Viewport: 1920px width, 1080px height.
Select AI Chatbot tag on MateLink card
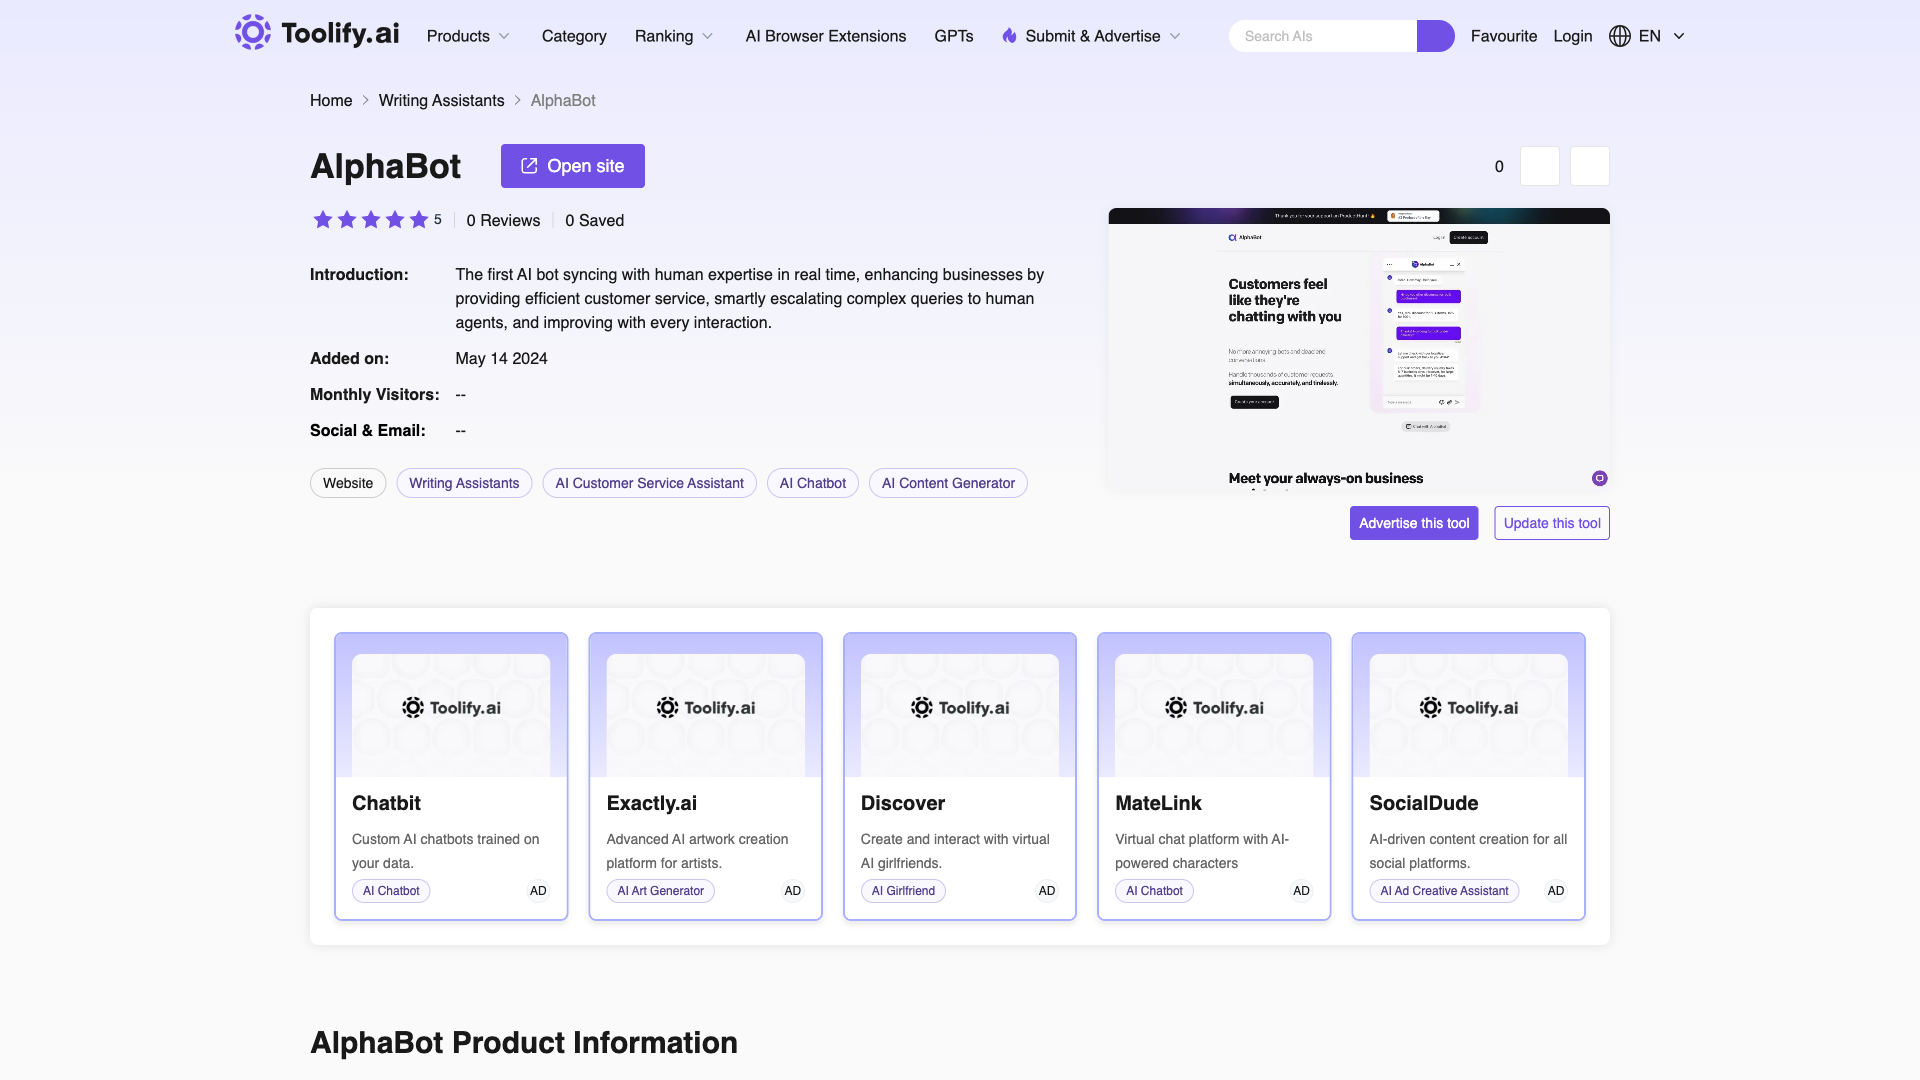pyautogui.click(x=1154, y=891)
